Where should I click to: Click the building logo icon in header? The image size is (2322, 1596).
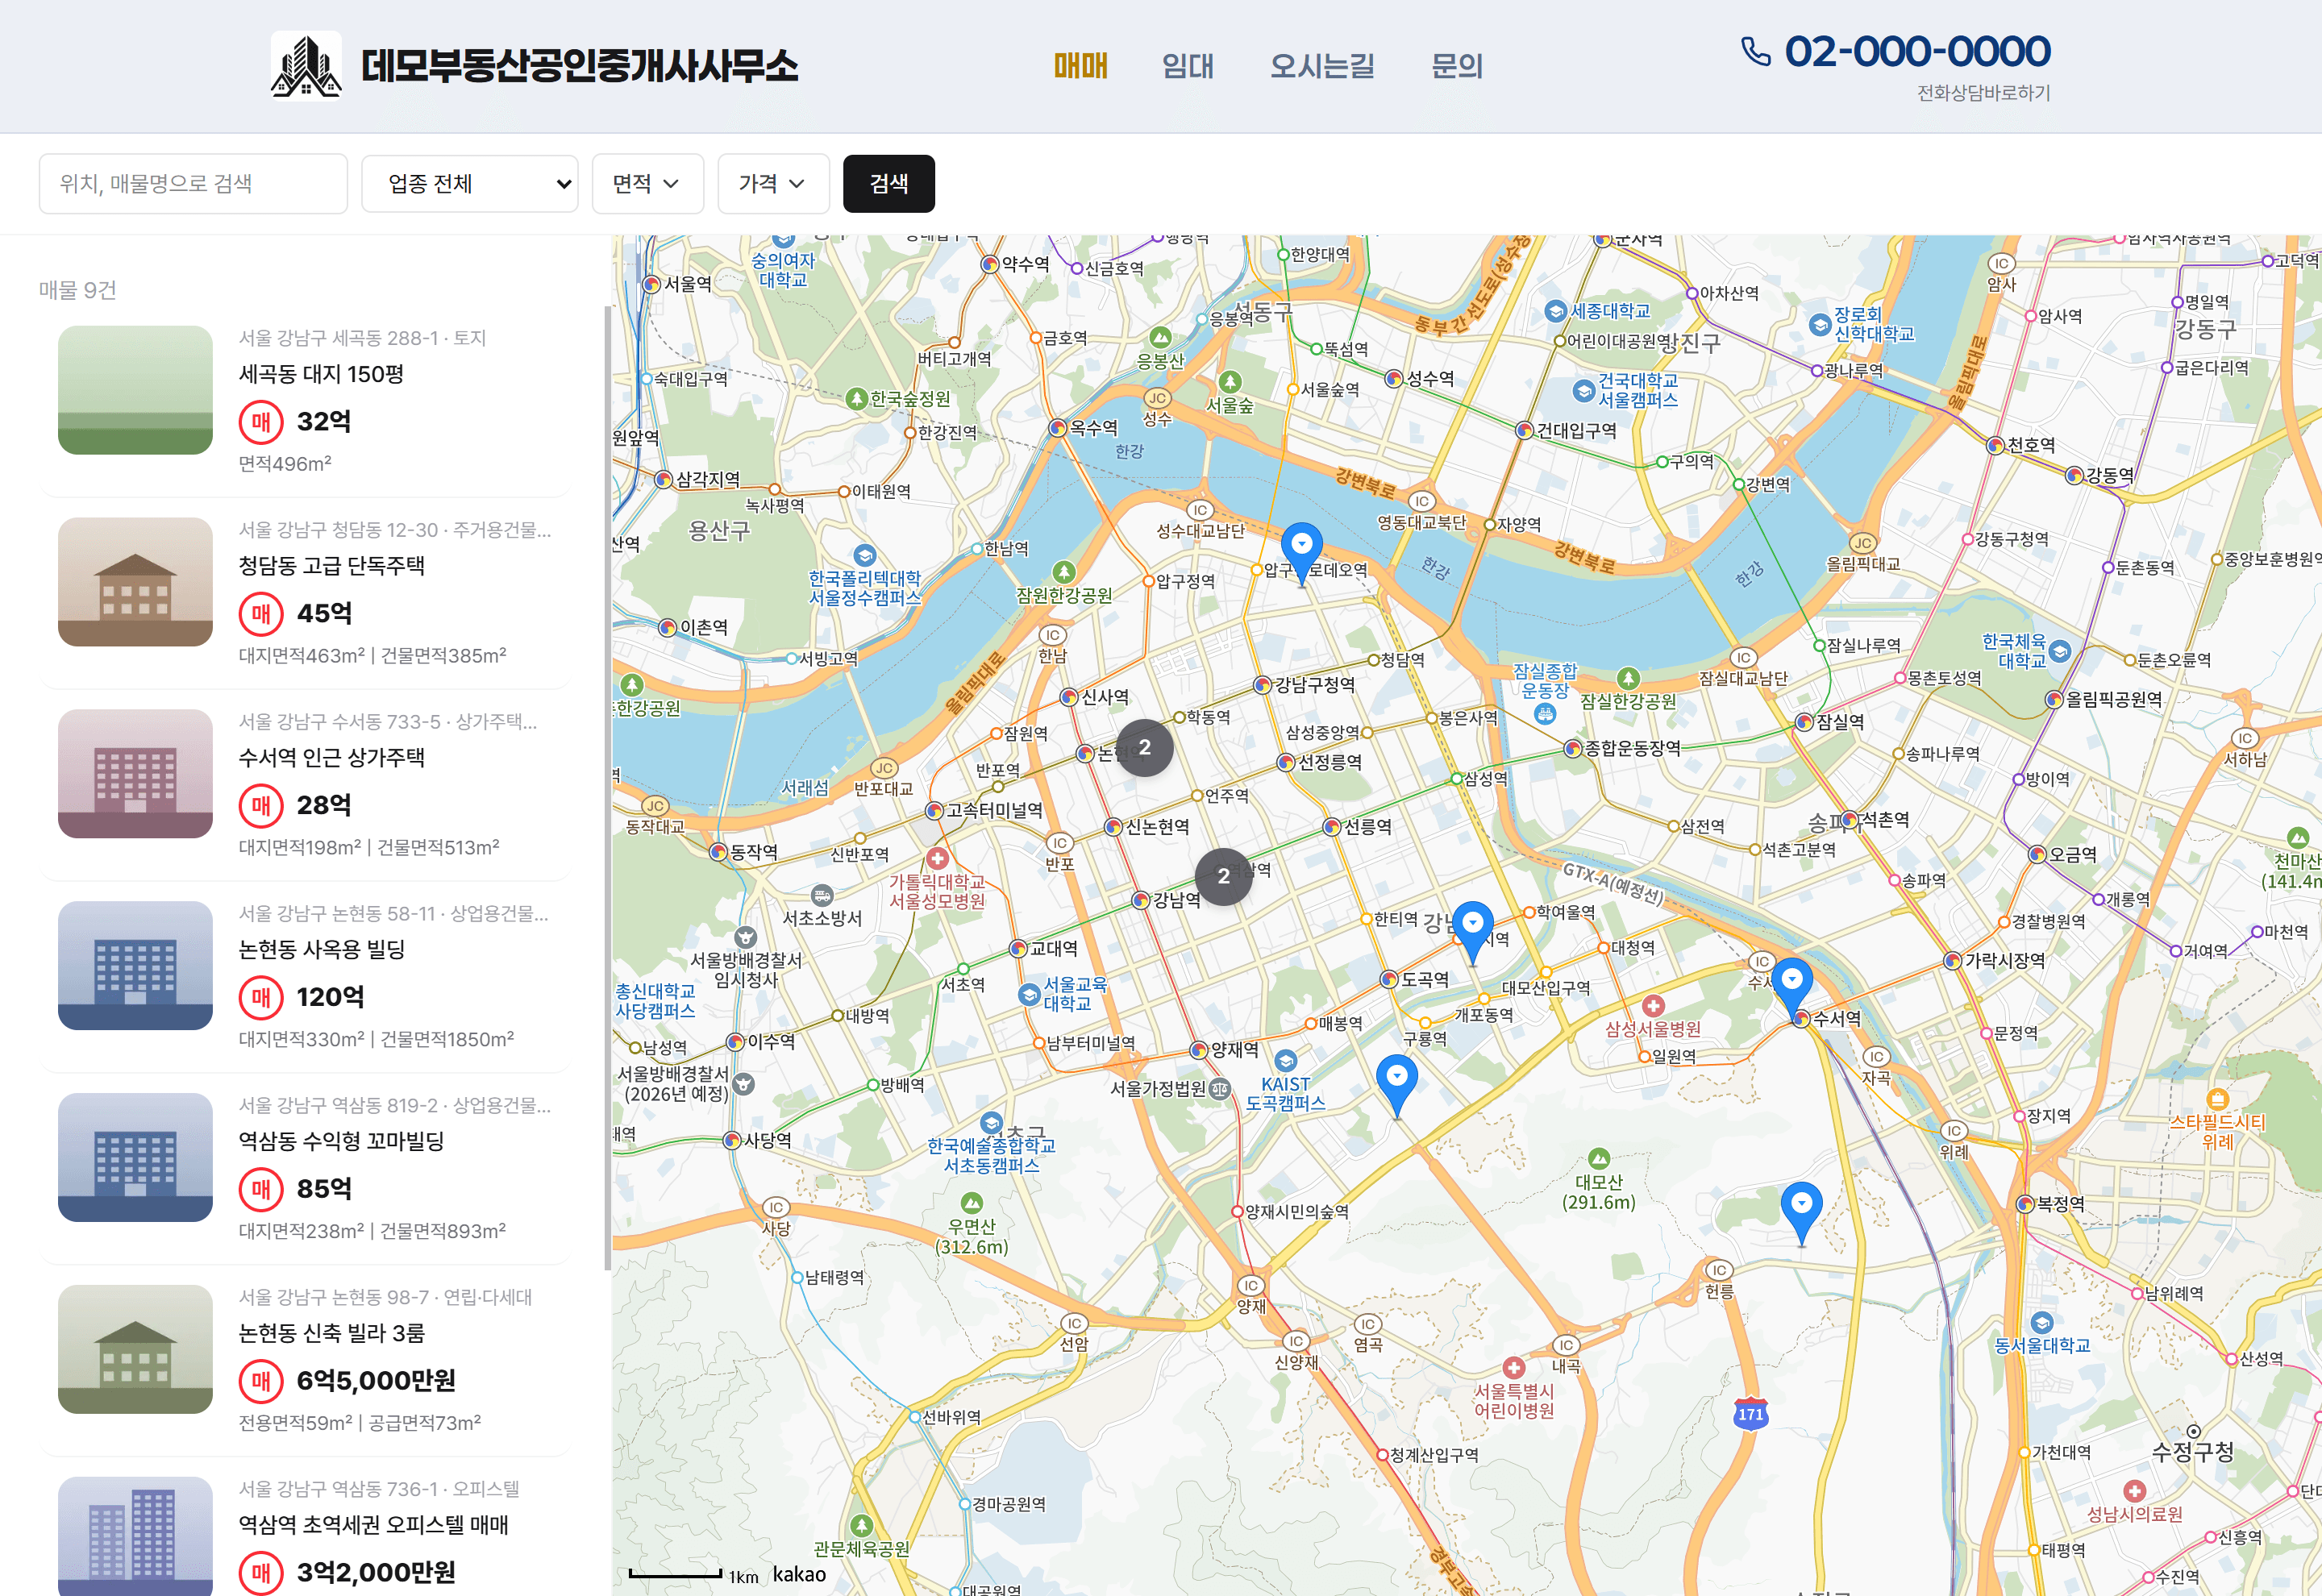coord(306,66)
